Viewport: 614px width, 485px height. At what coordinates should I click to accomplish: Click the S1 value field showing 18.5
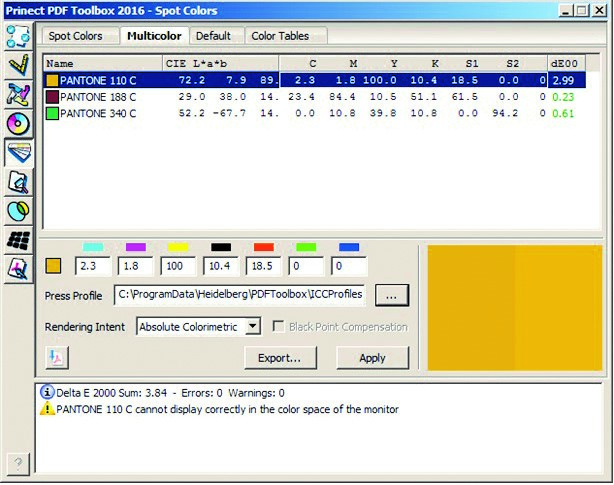[x=264, y=266]
